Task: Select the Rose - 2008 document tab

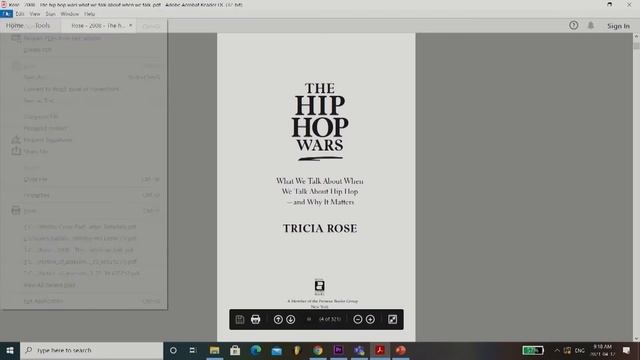Action: [98, 26]
